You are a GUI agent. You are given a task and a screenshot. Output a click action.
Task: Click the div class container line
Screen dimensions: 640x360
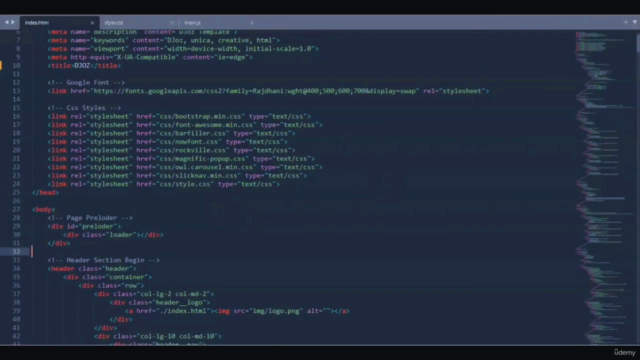107,277
